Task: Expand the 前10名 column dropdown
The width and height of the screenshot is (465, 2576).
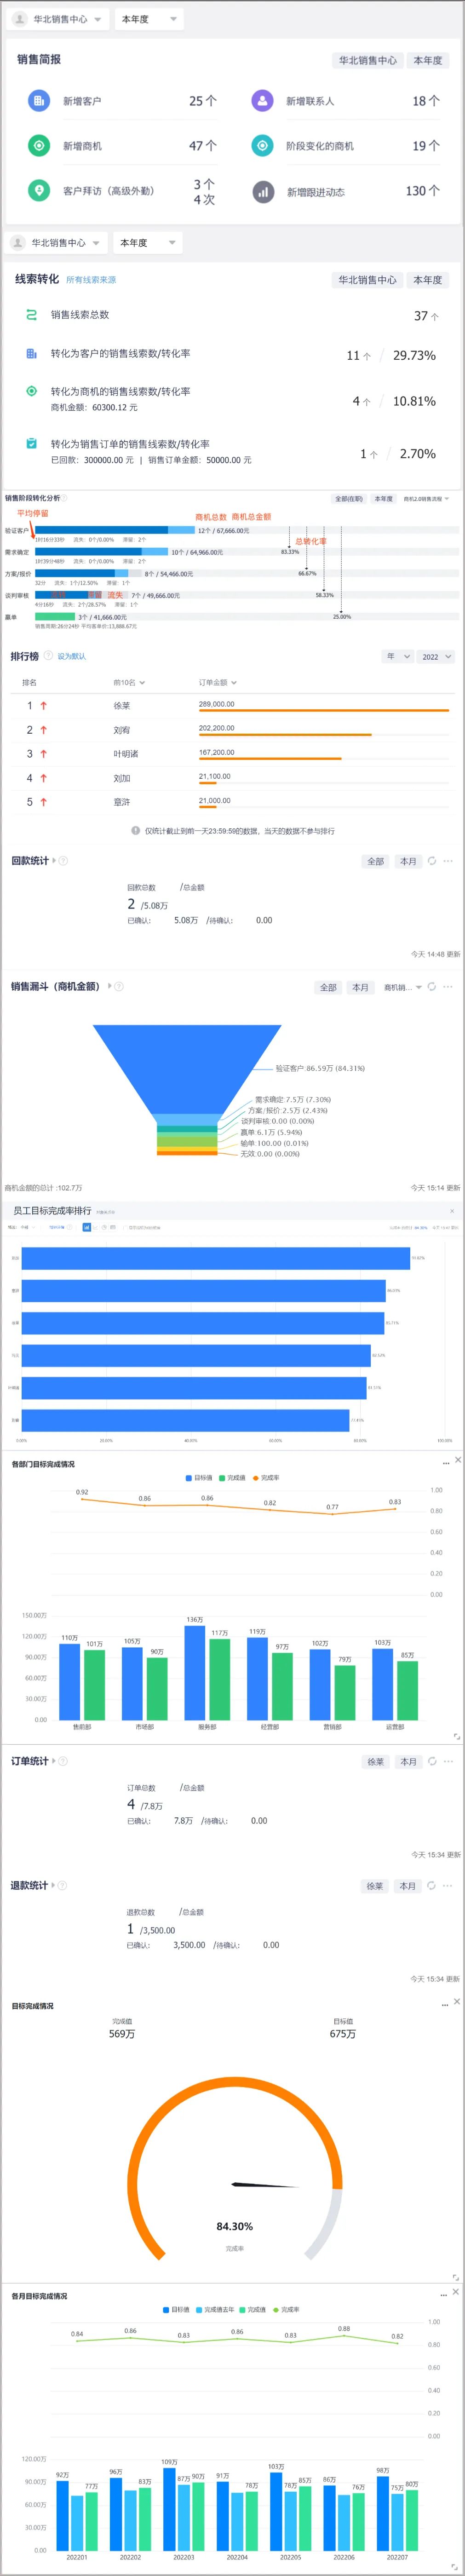Action: coord(129,683)
